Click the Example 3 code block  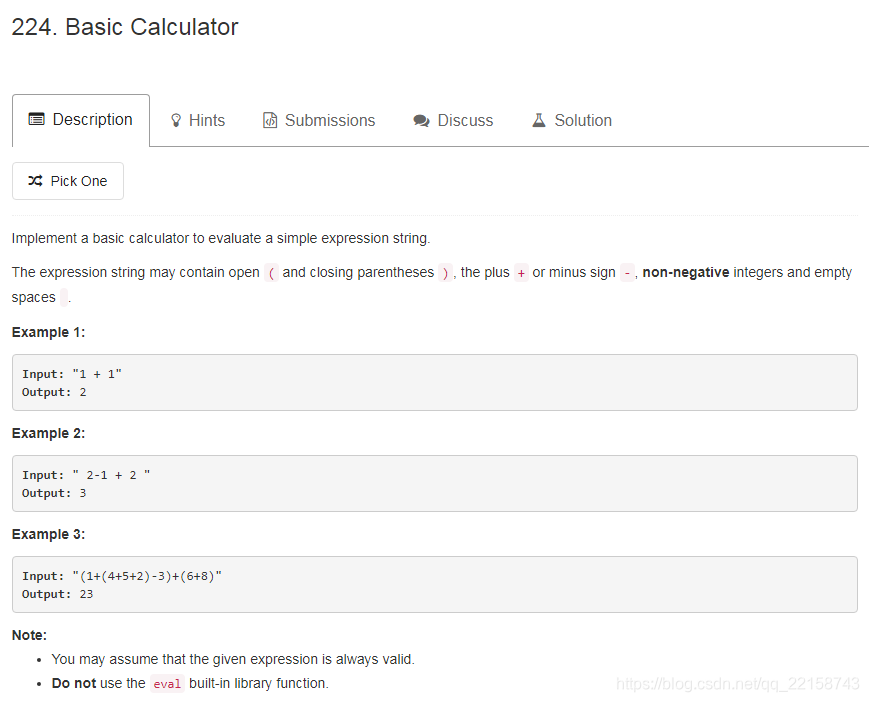434,584
